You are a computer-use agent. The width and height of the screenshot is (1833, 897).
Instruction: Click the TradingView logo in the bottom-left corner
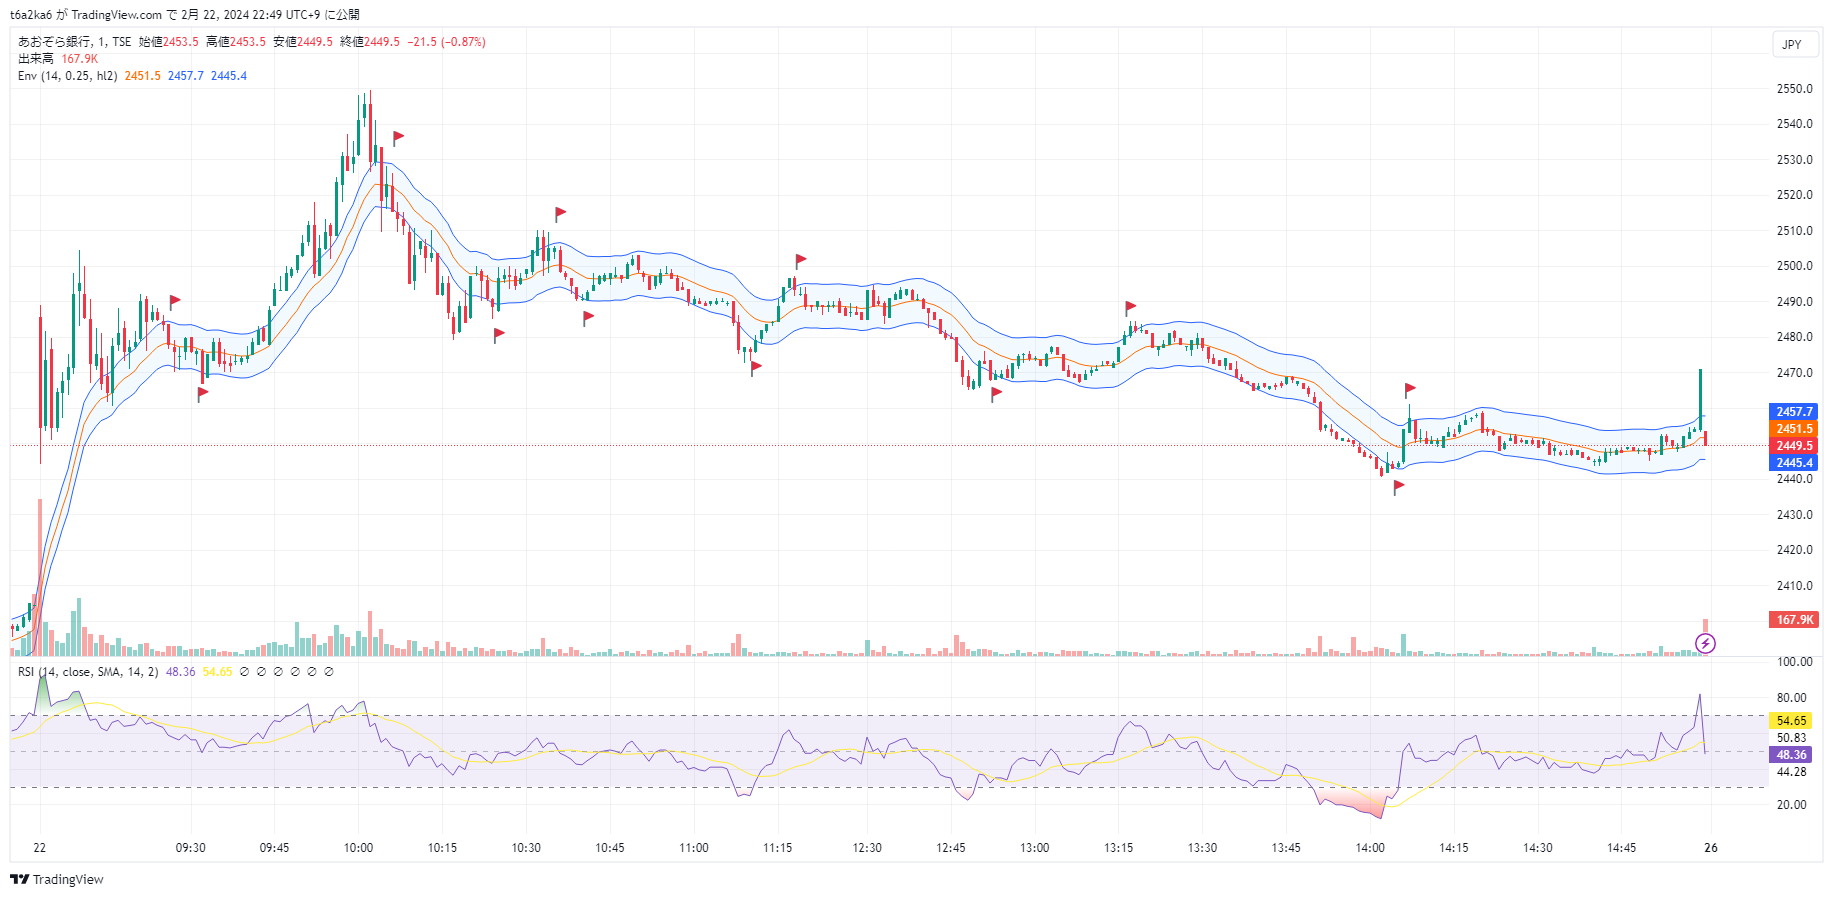click(57, 879)
